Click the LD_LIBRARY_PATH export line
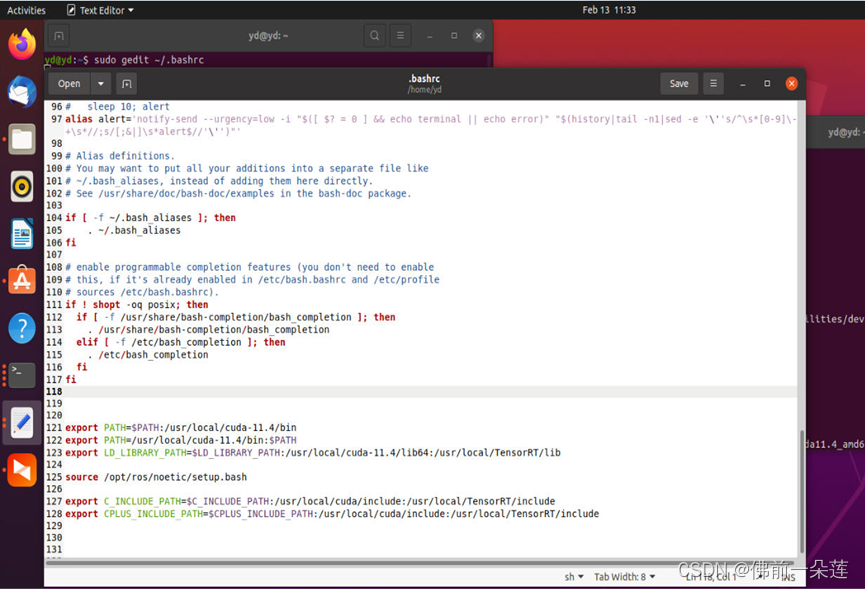 [313, 453]
